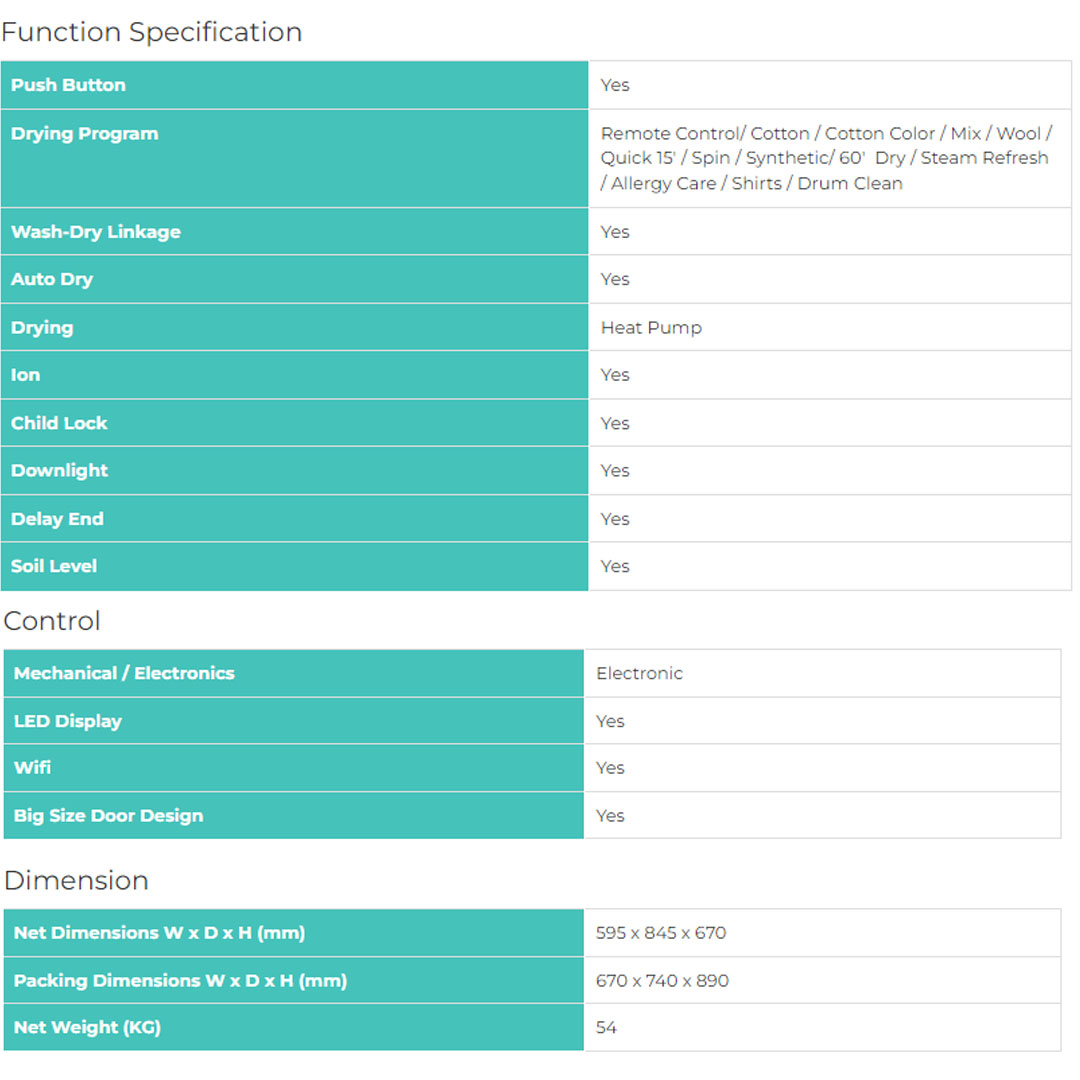Click the Wifi row label
Image resolution: width=1080 pixels, height=1080 pixels.
32,768
